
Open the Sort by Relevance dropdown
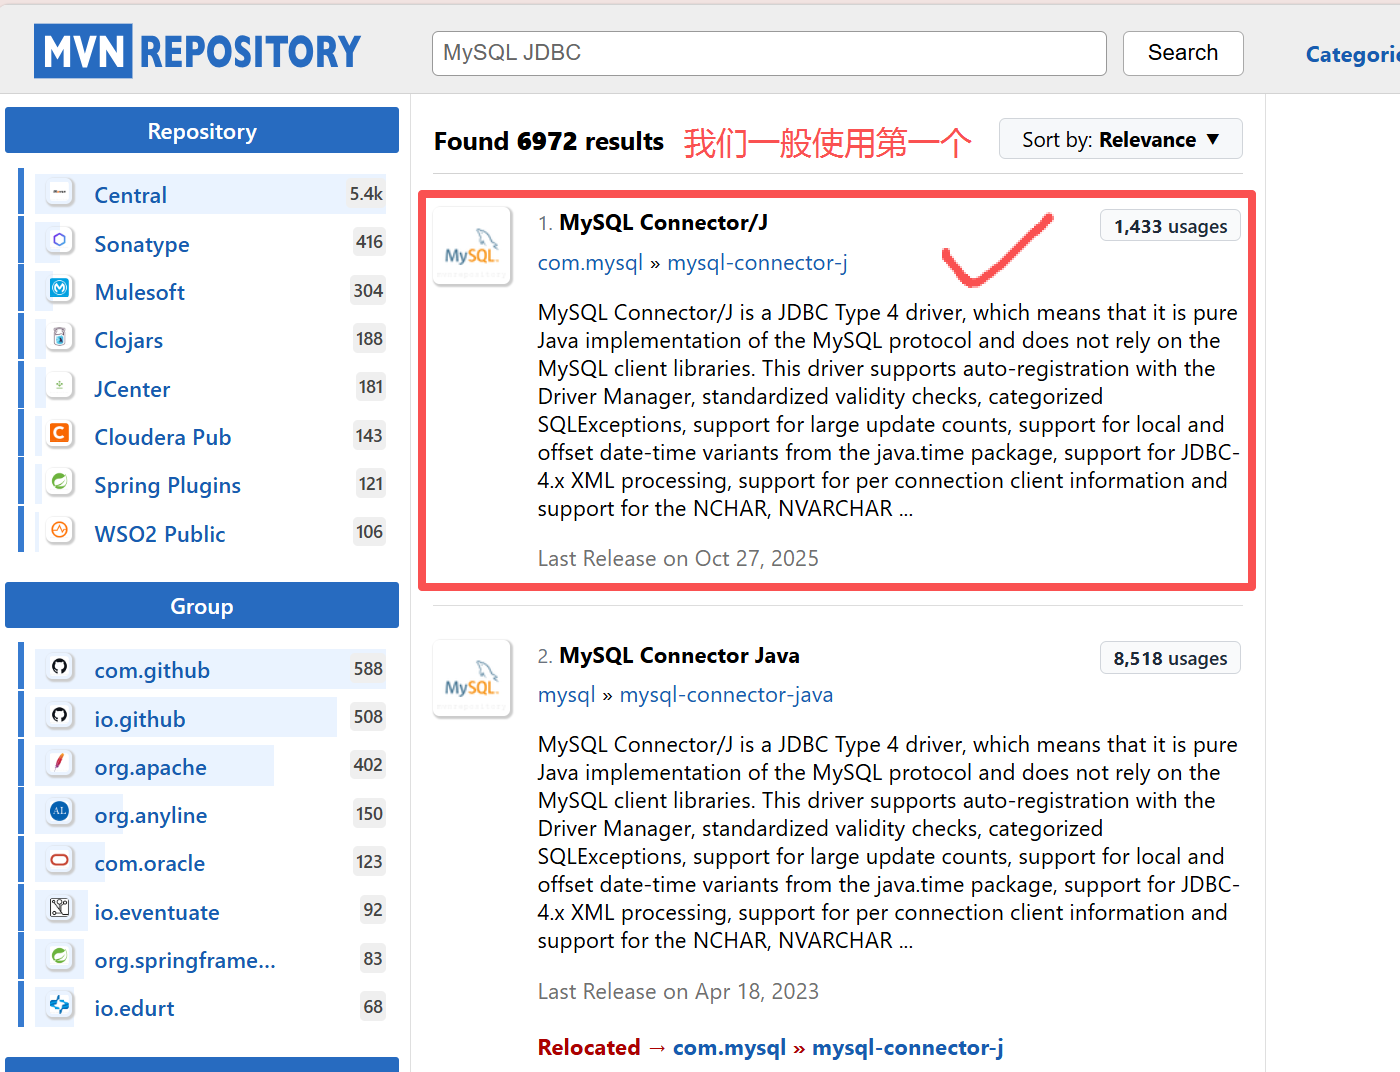[1121, 139]
